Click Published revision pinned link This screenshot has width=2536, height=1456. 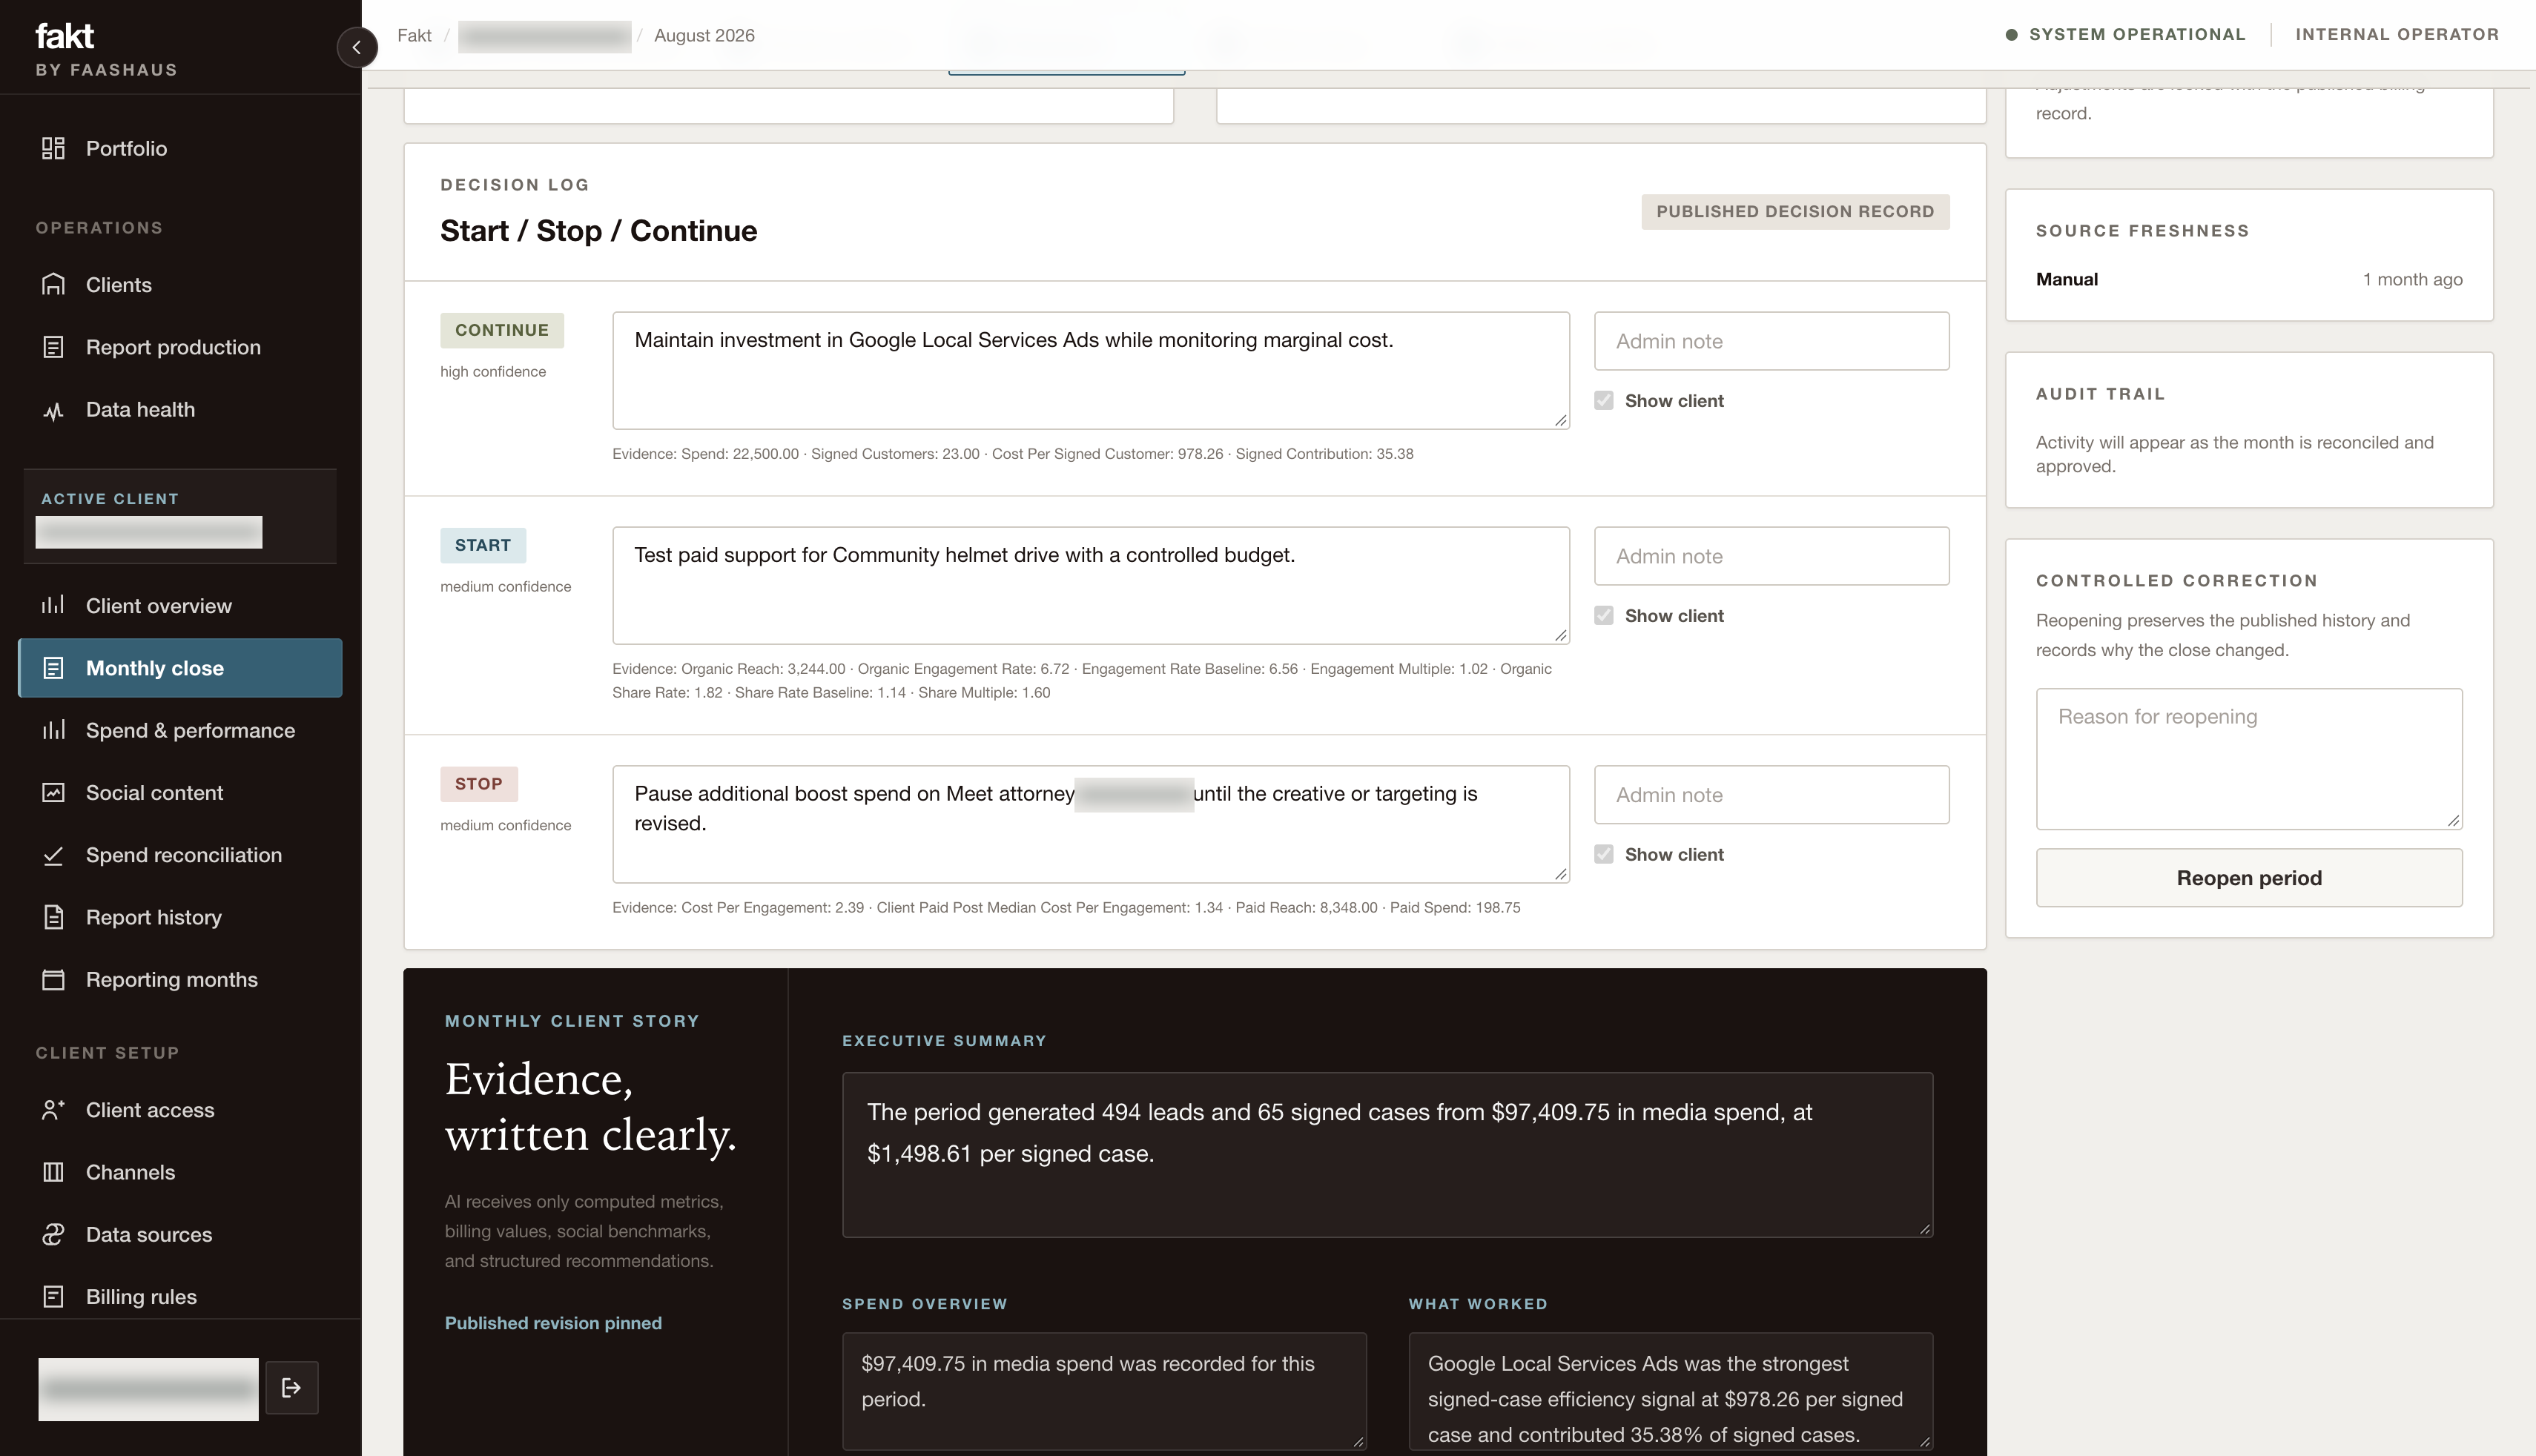pos(553,1323)
